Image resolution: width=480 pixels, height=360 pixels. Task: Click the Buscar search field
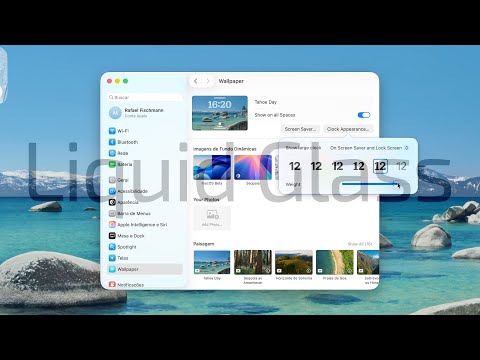click(x=145, y=97)
